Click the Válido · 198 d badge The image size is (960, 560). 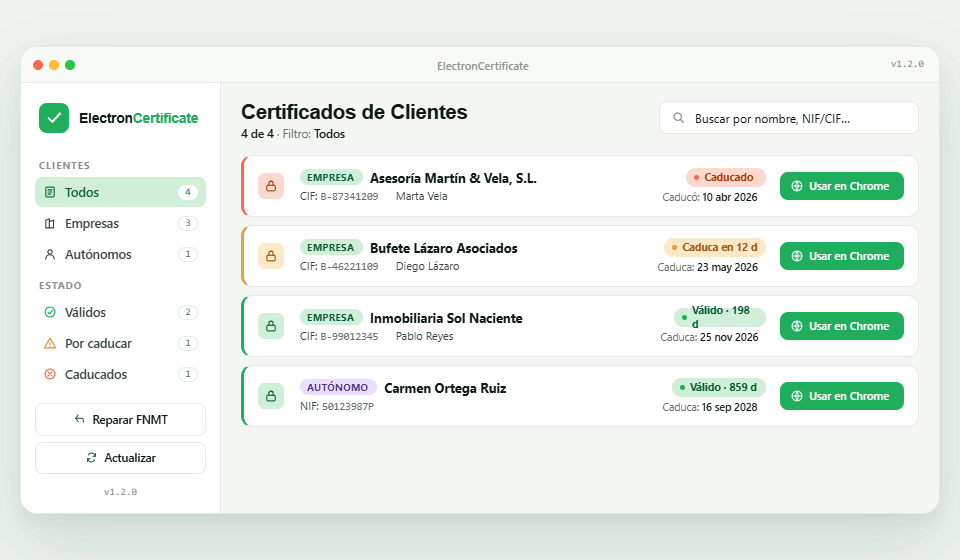[720, 317]
